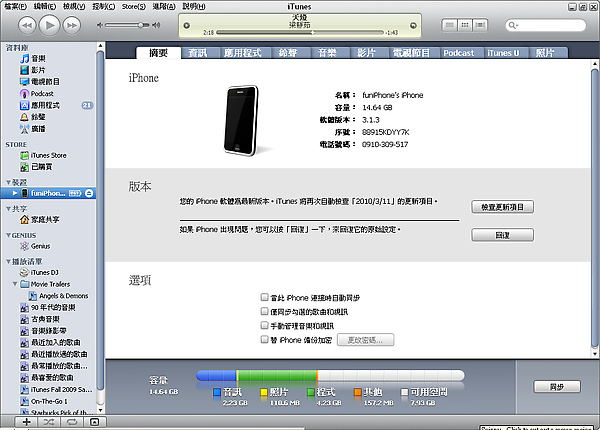The image size is (600, 430).
Task: Enable auto sync when iPhone connects
Action: tap(264, 297)
